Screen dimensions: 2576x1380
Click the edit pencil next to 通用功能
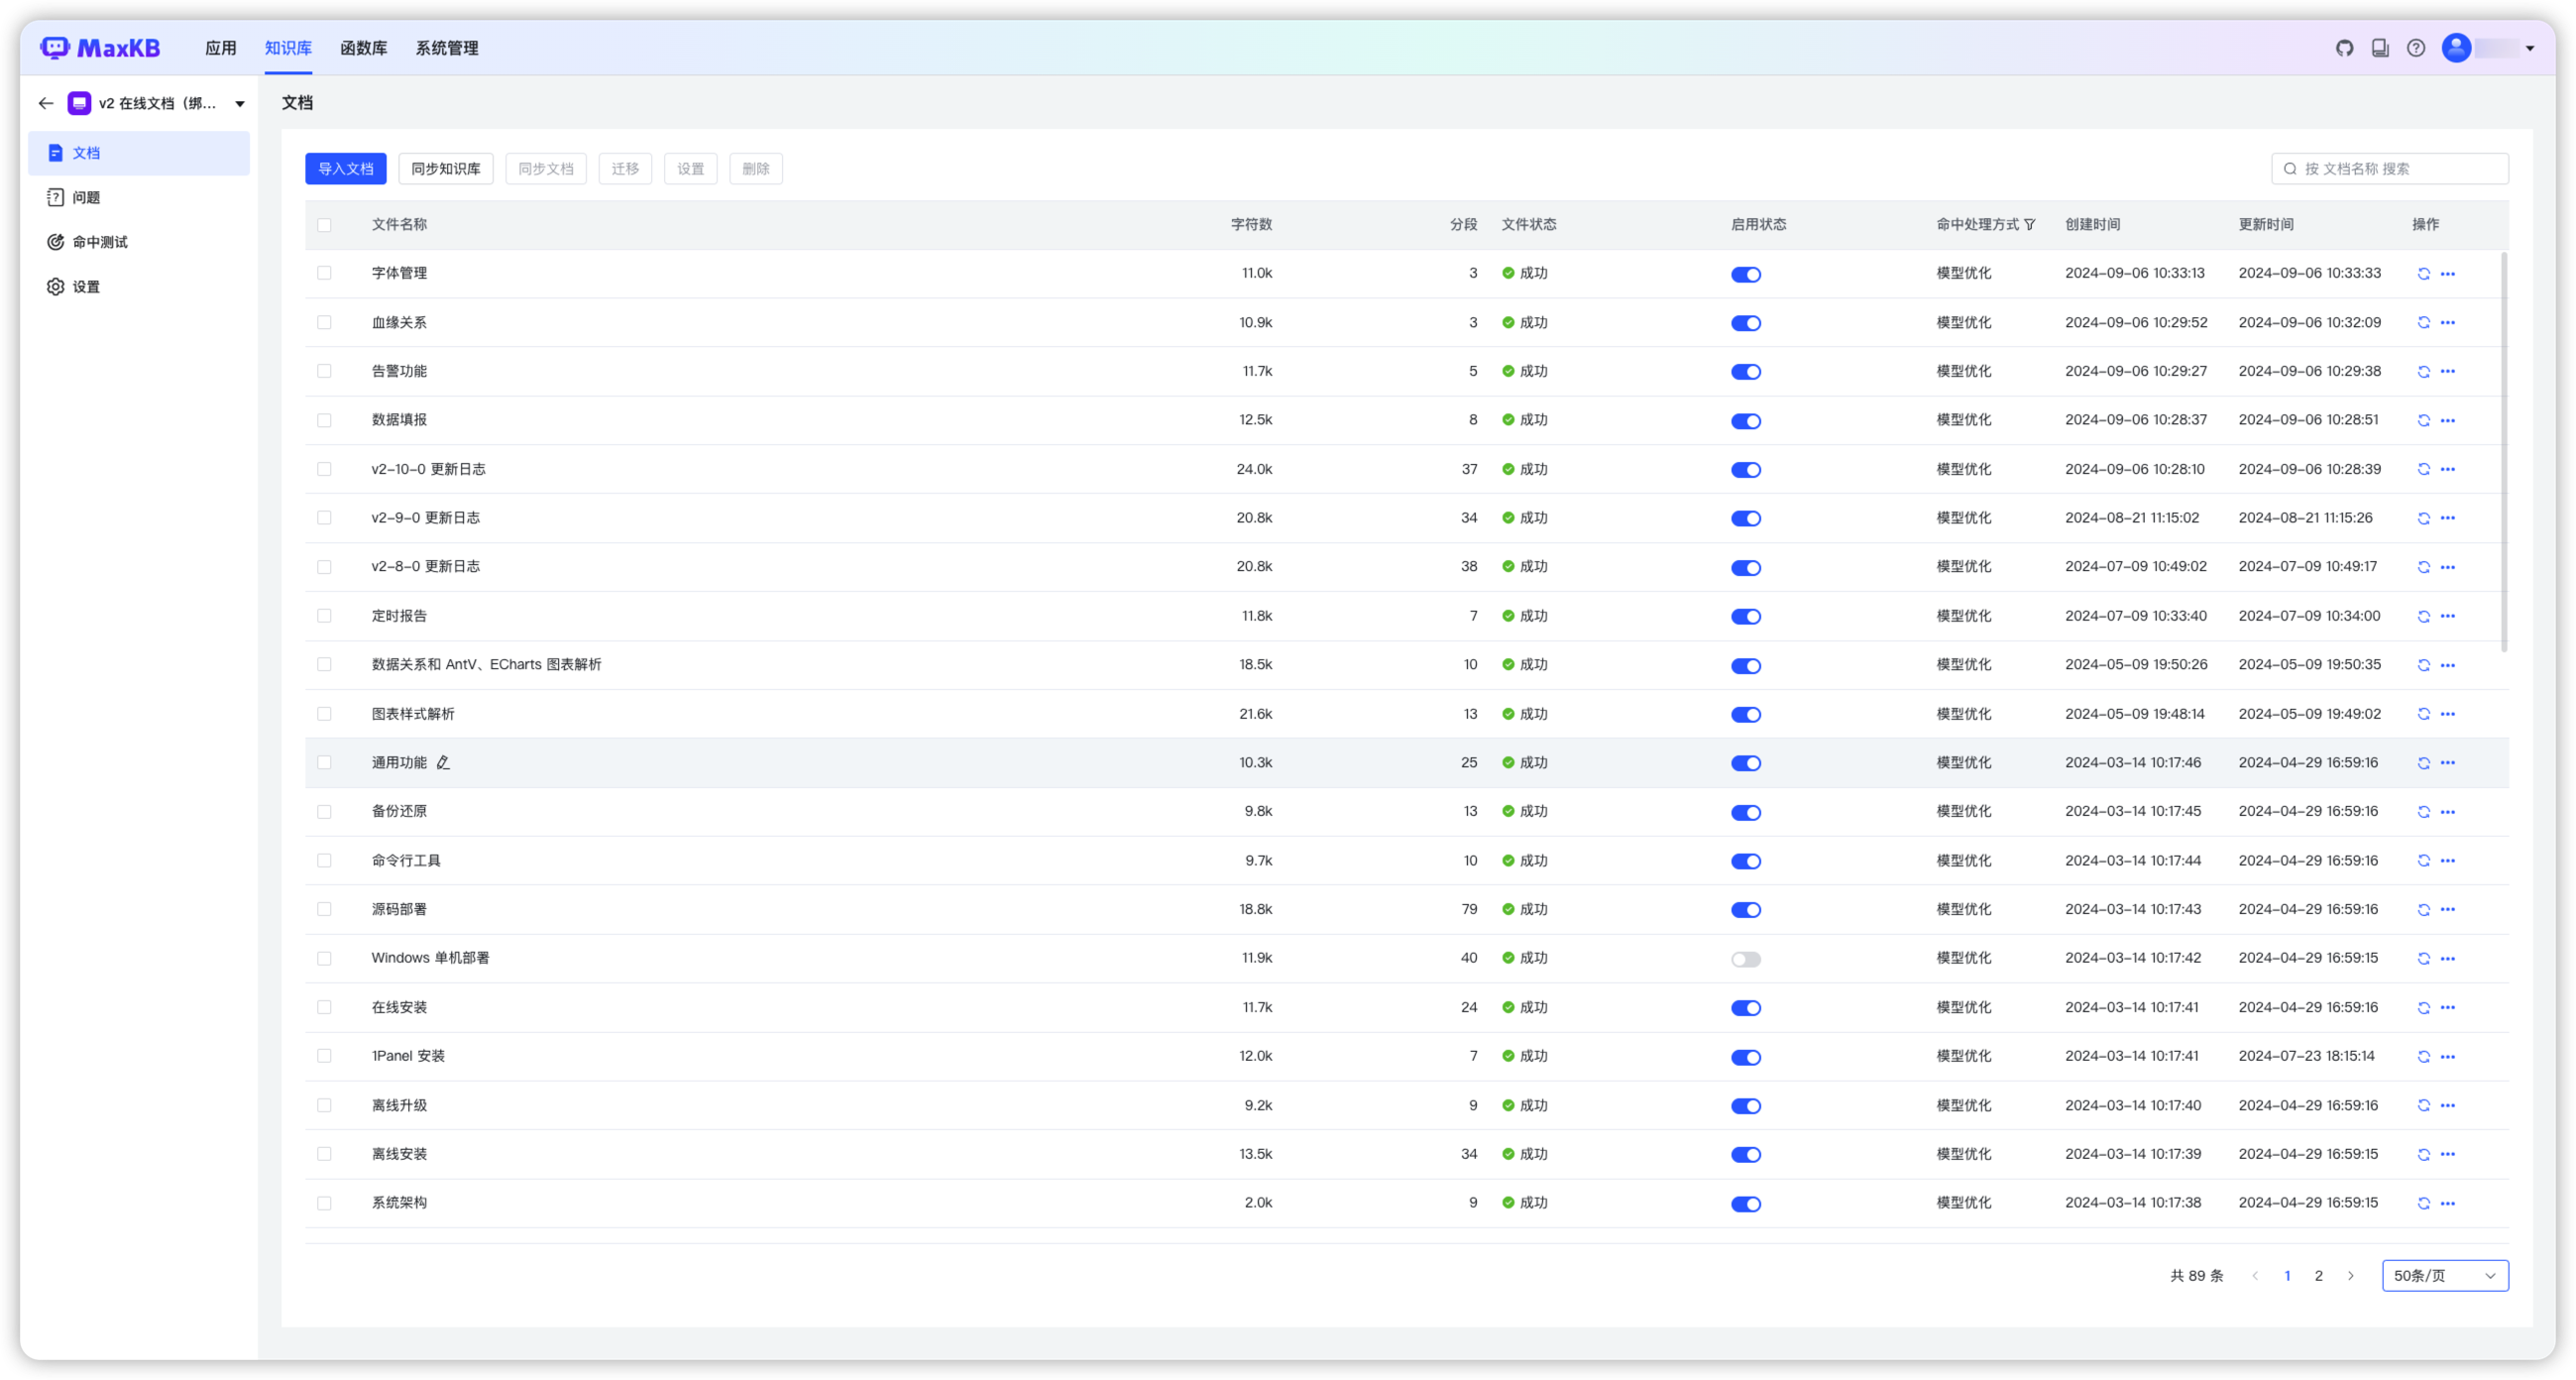coord(443,763)
